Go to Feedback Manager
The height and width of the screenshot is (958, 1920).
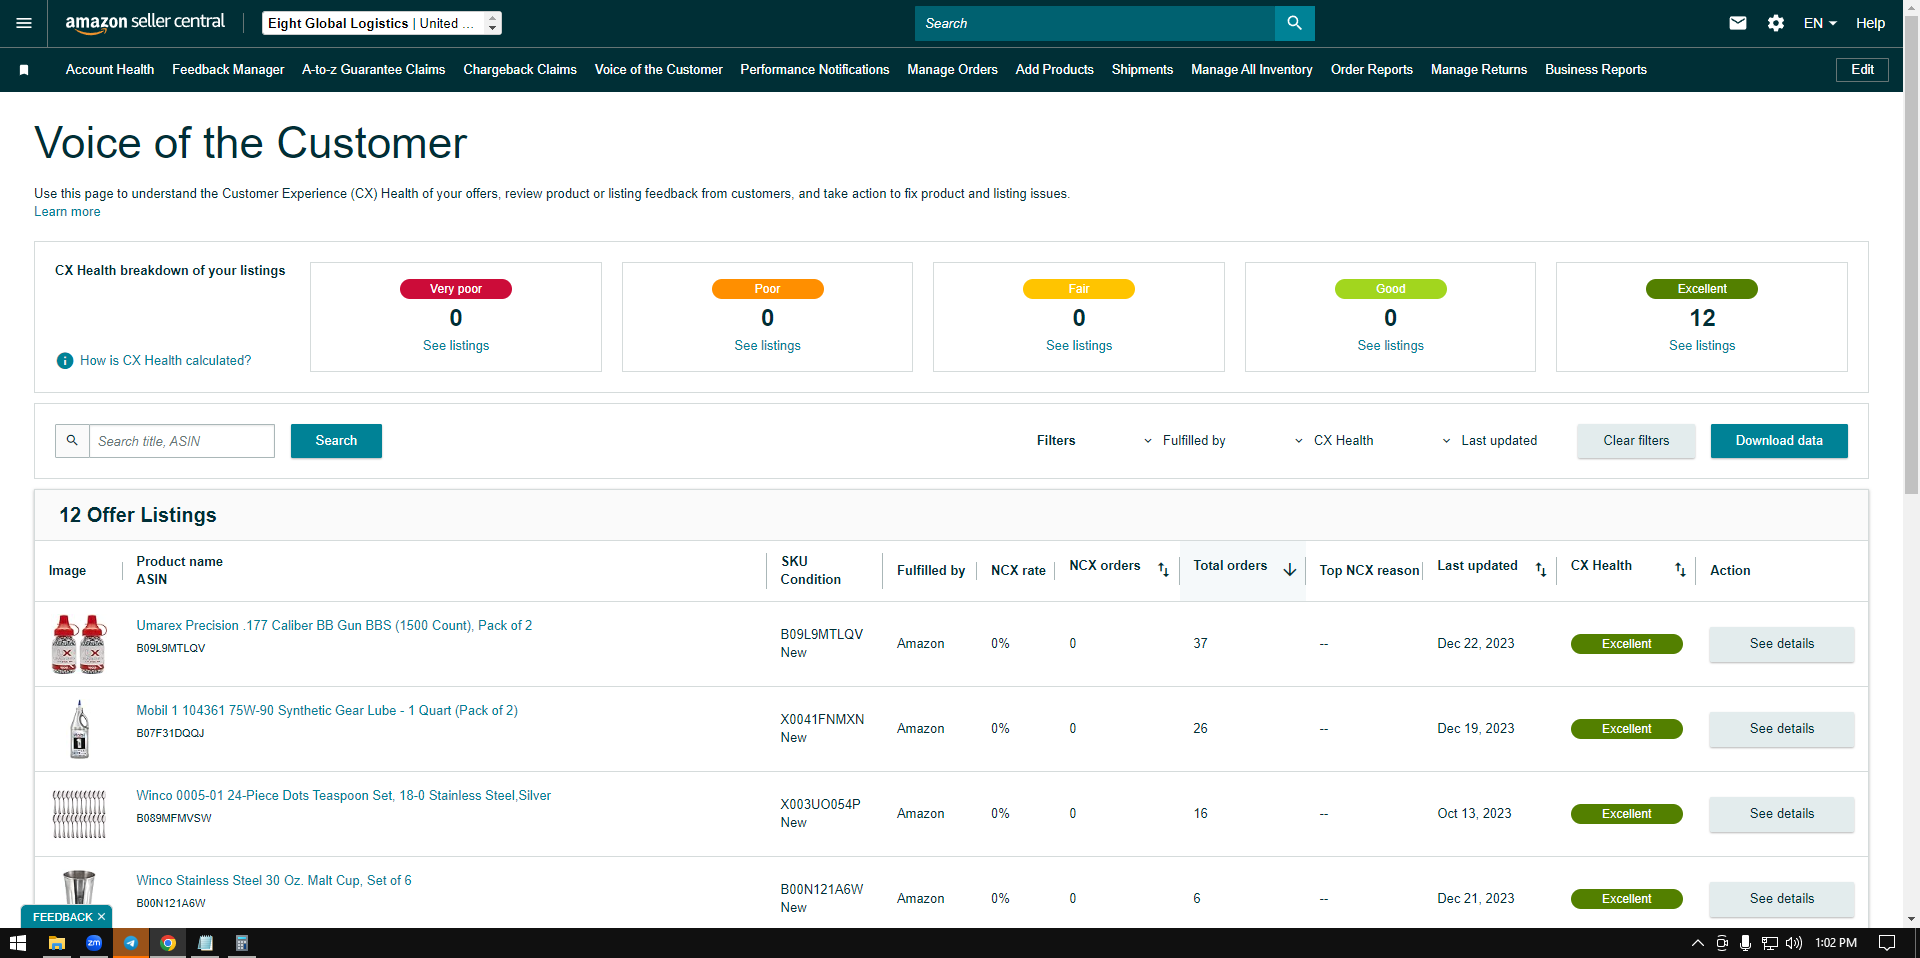(x=228, y=70)
